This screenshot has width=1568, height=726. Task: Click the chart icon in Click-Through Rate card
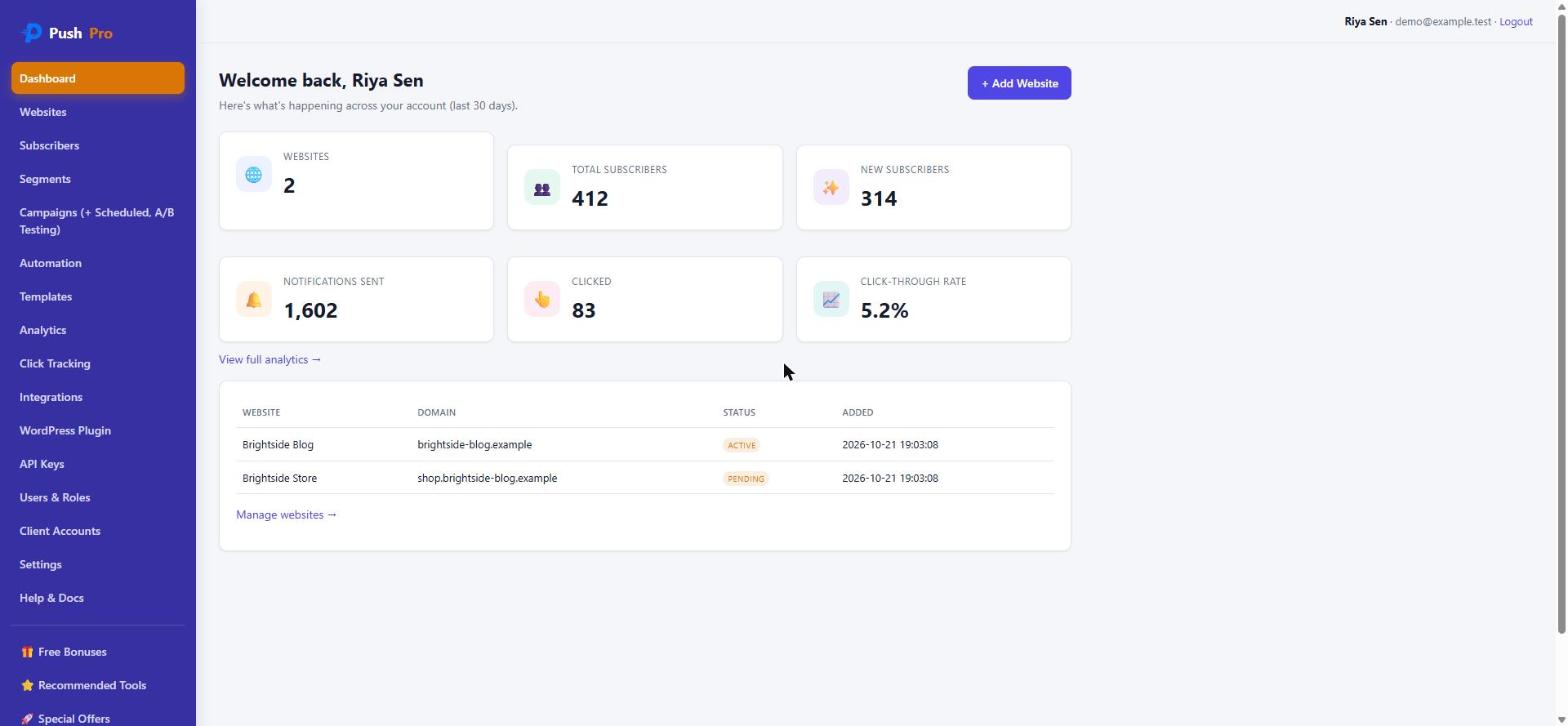[x=831, y=300]
